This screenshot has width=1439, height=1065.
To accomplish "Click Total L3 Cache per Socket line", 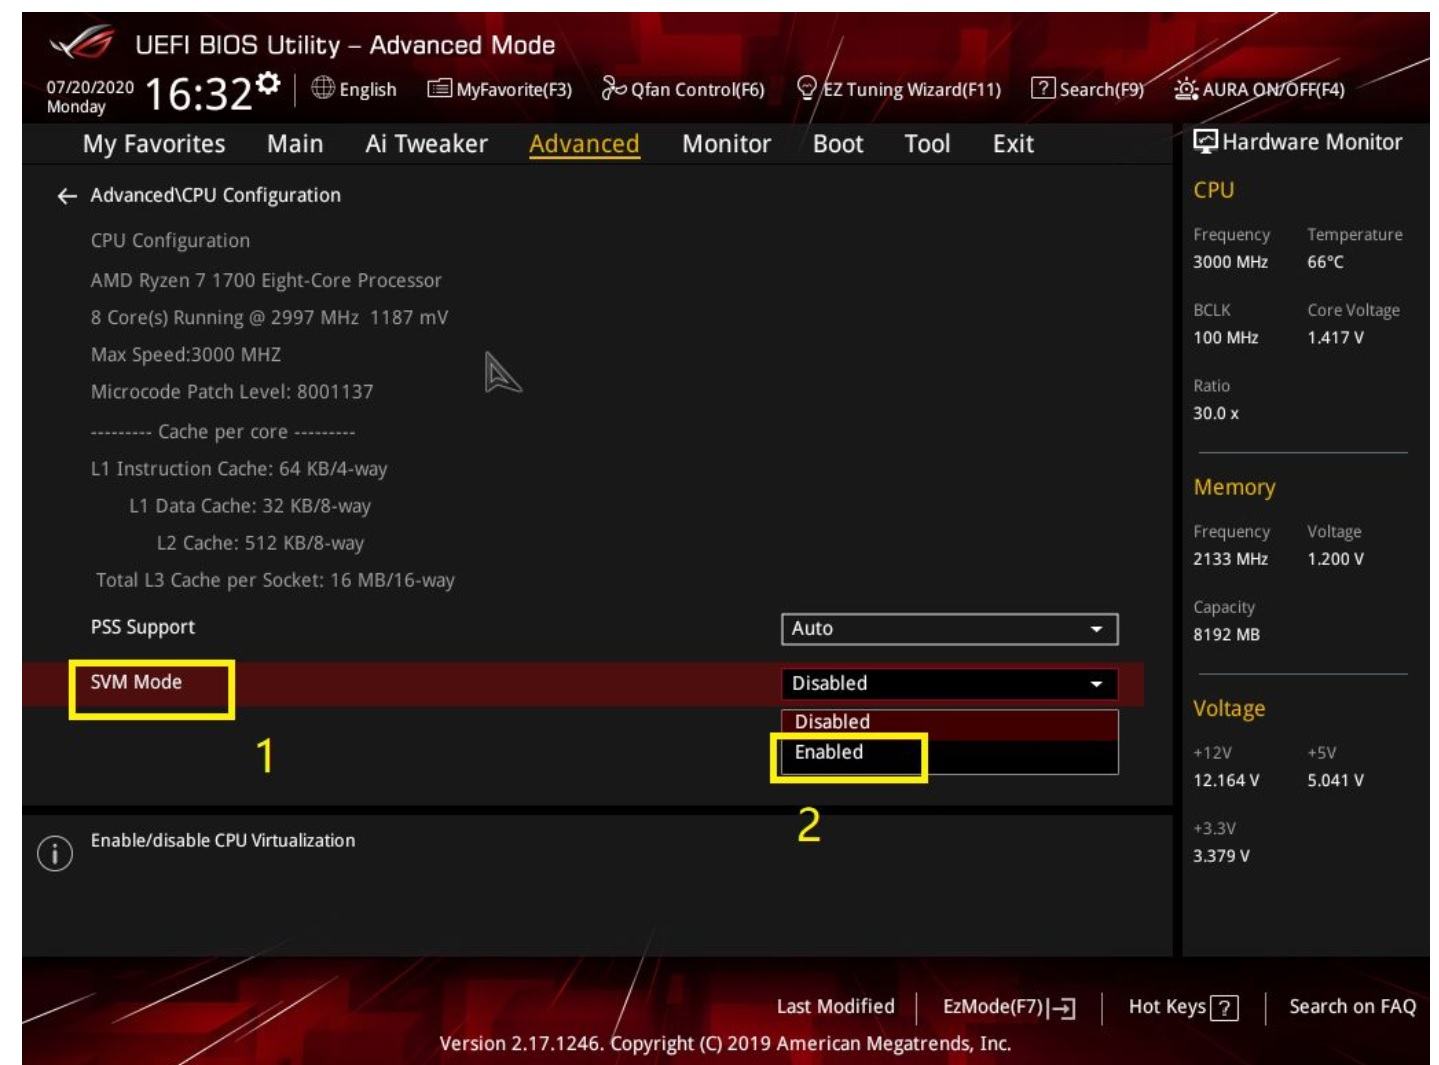I will (x=275, y=580).
